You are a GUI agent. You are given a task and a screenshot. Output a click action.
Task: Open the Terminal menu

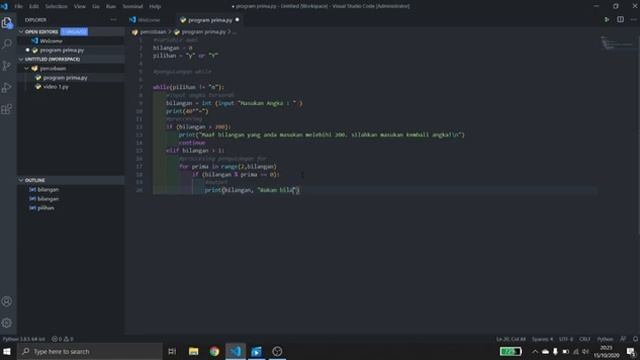point(133,6)
